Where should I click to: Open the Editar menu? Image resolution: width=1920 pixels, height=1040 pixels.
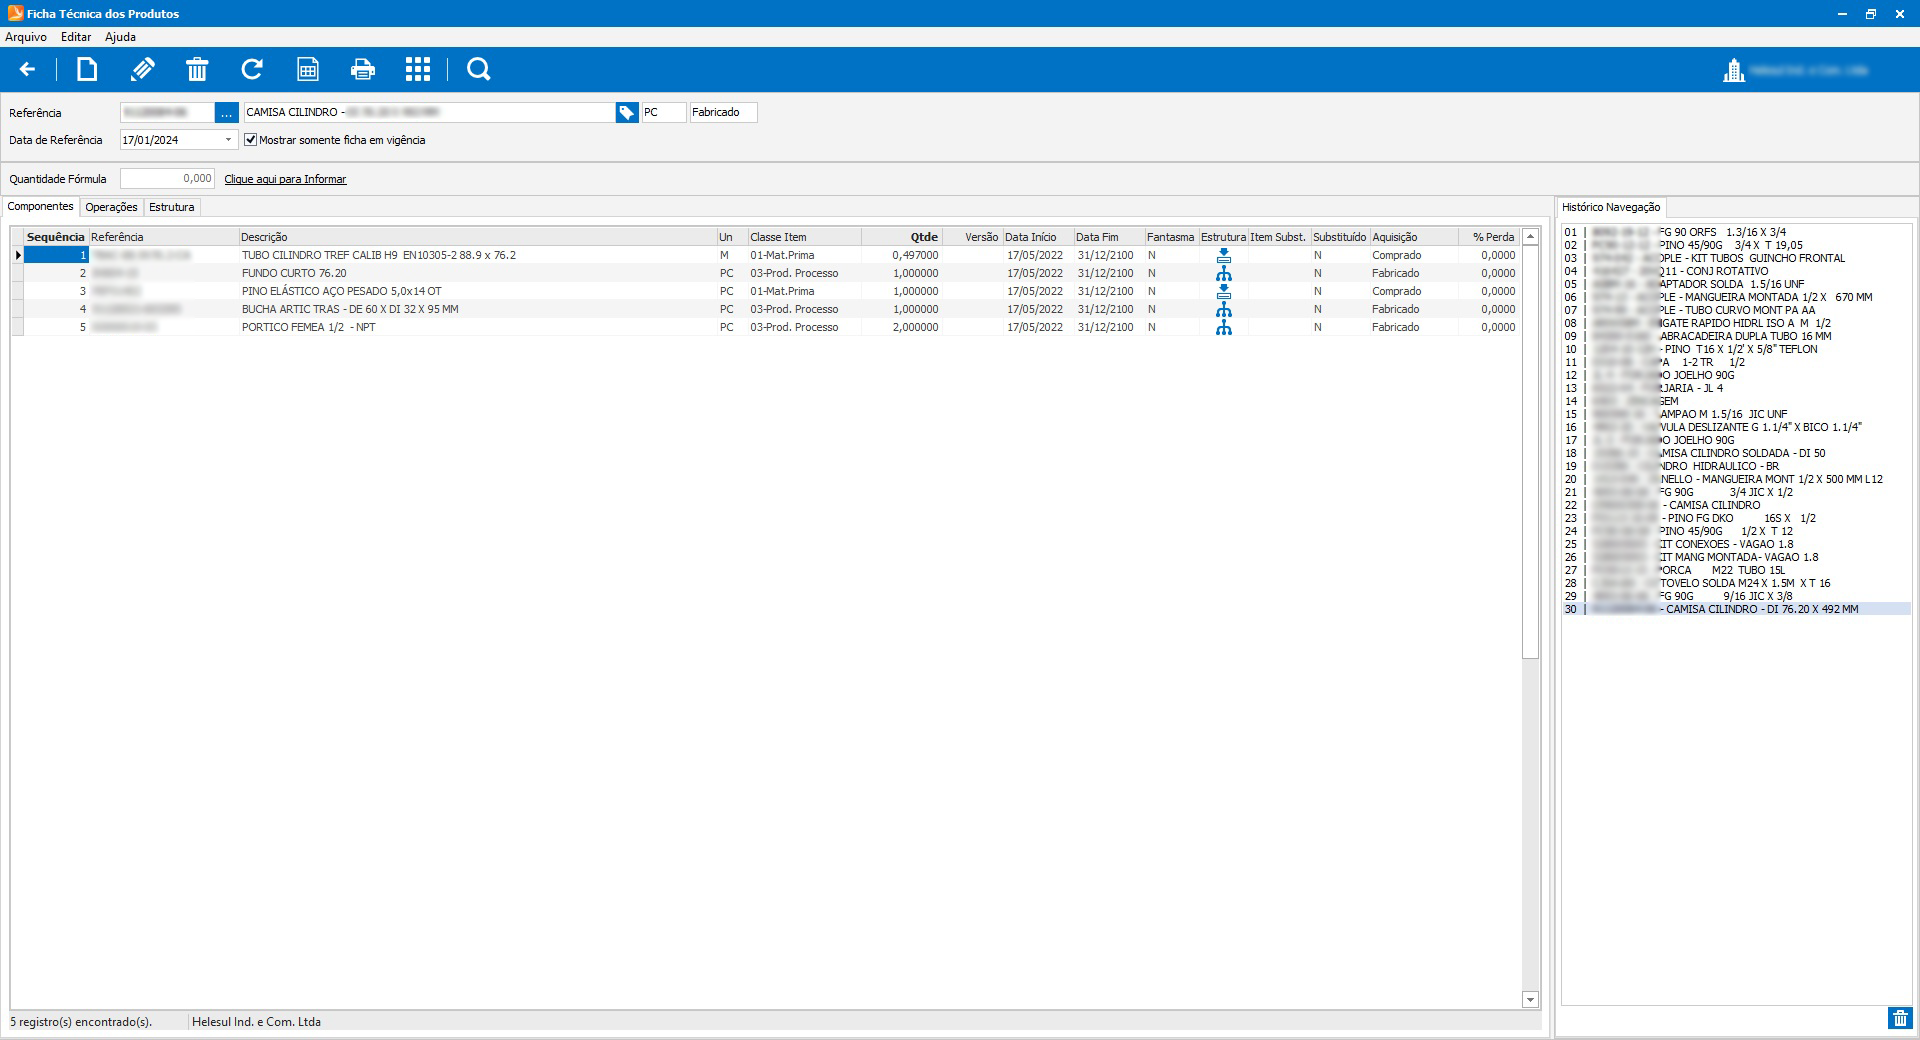coord(76,37)
